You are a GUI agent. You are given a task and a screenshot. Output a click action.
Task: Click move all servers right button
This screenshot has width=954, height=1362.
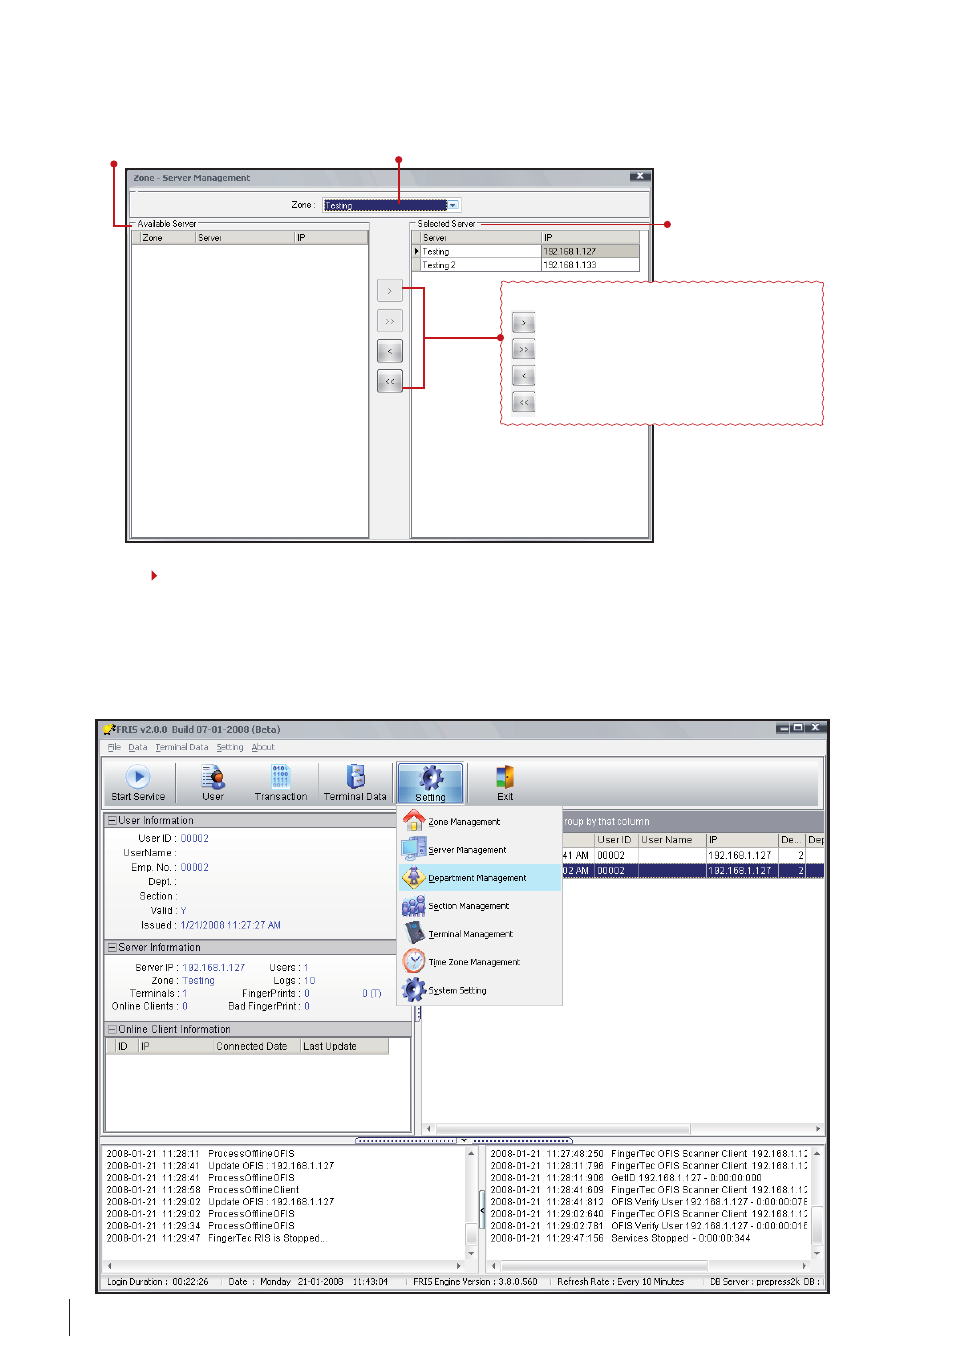[x=390, y=321]
